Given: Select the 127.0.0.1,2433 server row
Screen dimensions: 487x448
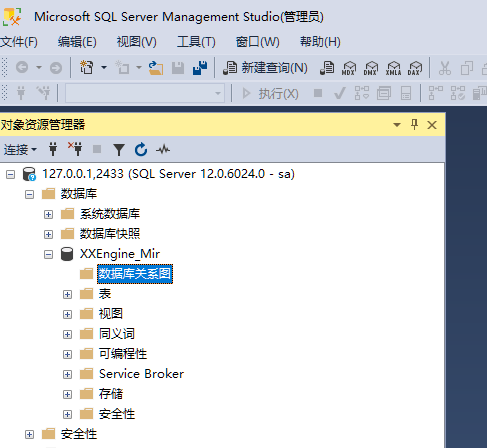Looking at the screenshot, I should point(168,174).
